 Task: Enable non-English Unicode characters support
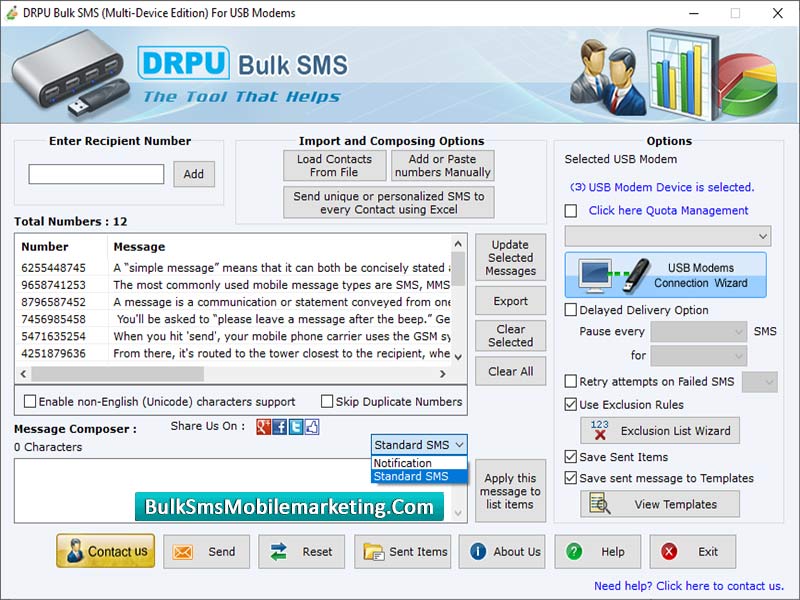click(x=30, y=401)
